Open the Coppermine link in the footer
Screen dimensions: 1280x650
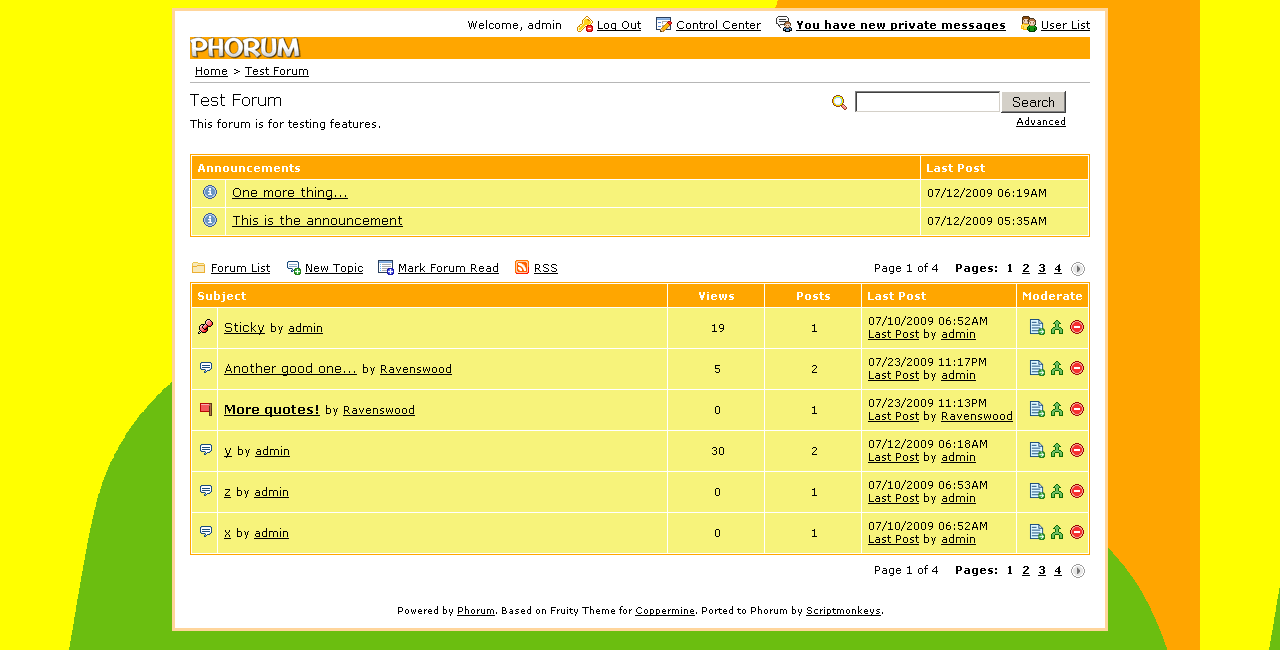pyautogui.click(x=665, y=610)
